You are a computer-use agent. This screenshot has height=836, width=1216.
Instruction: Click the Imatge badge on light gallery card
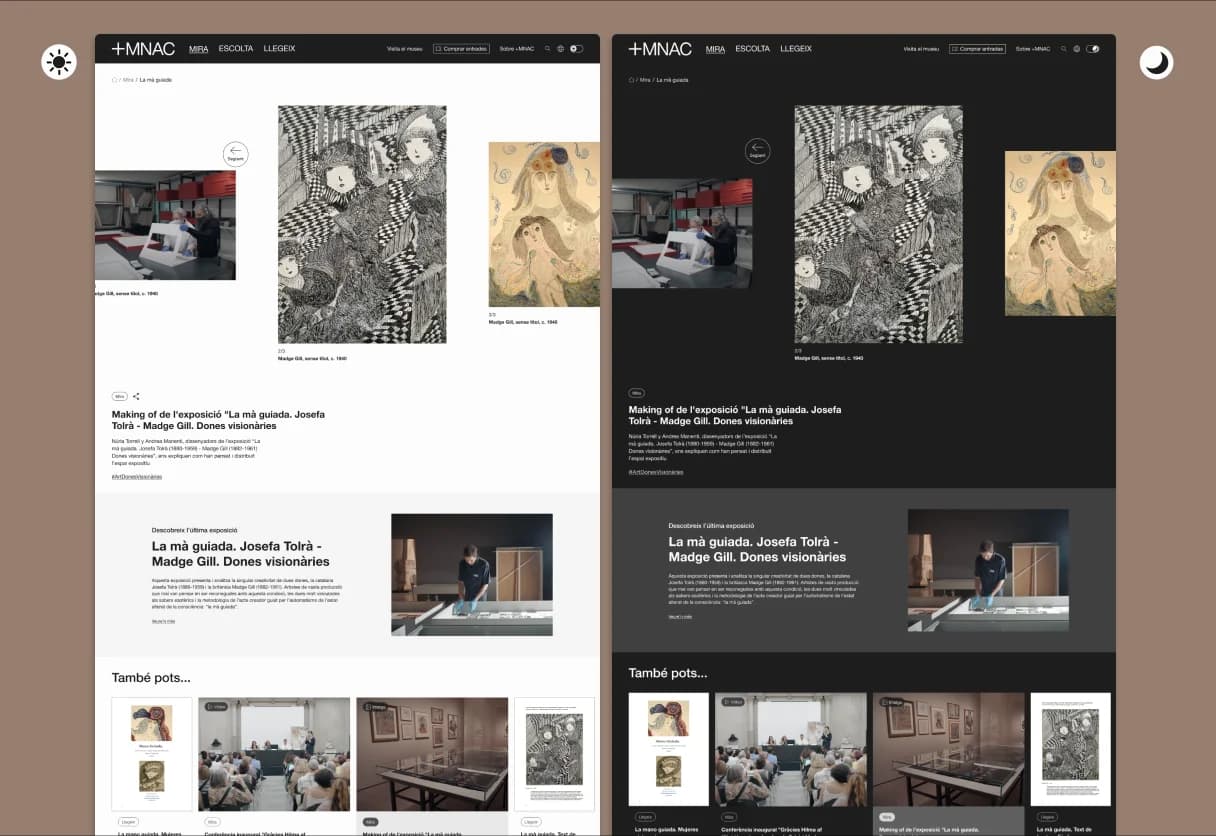pos(375,707)
